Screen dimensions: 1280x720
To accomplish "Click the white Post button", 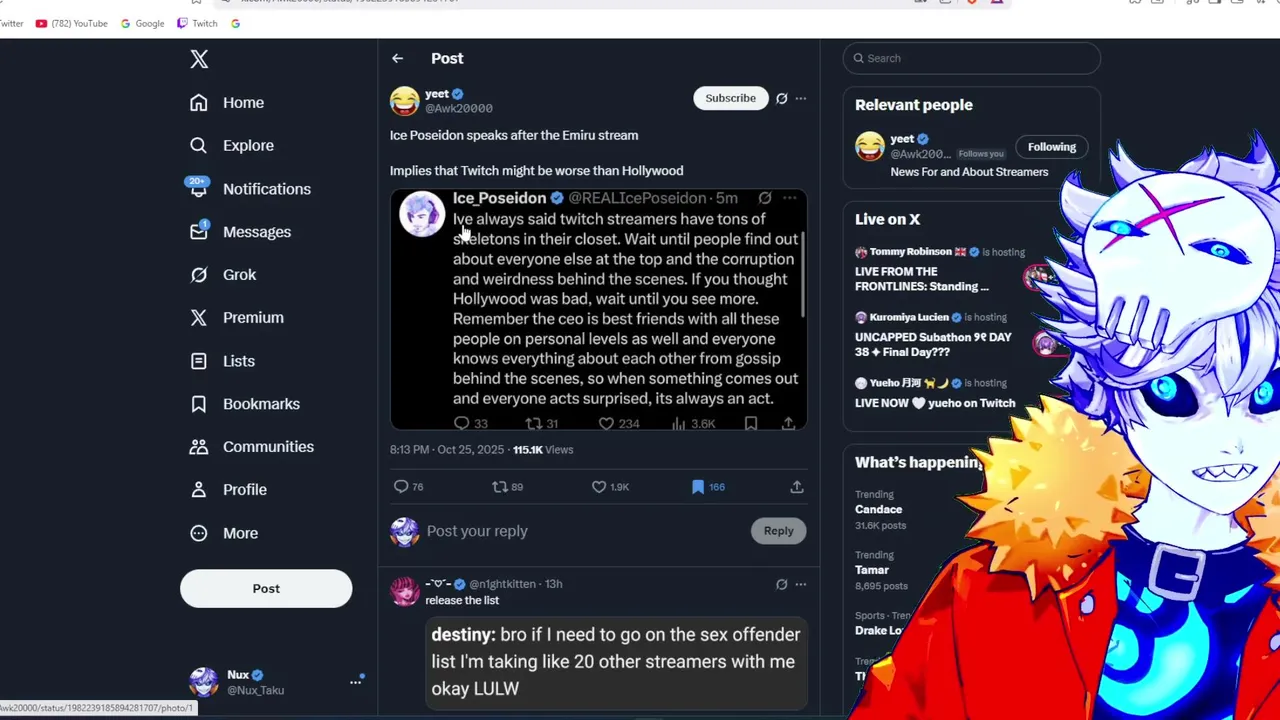I will (266, 589).
